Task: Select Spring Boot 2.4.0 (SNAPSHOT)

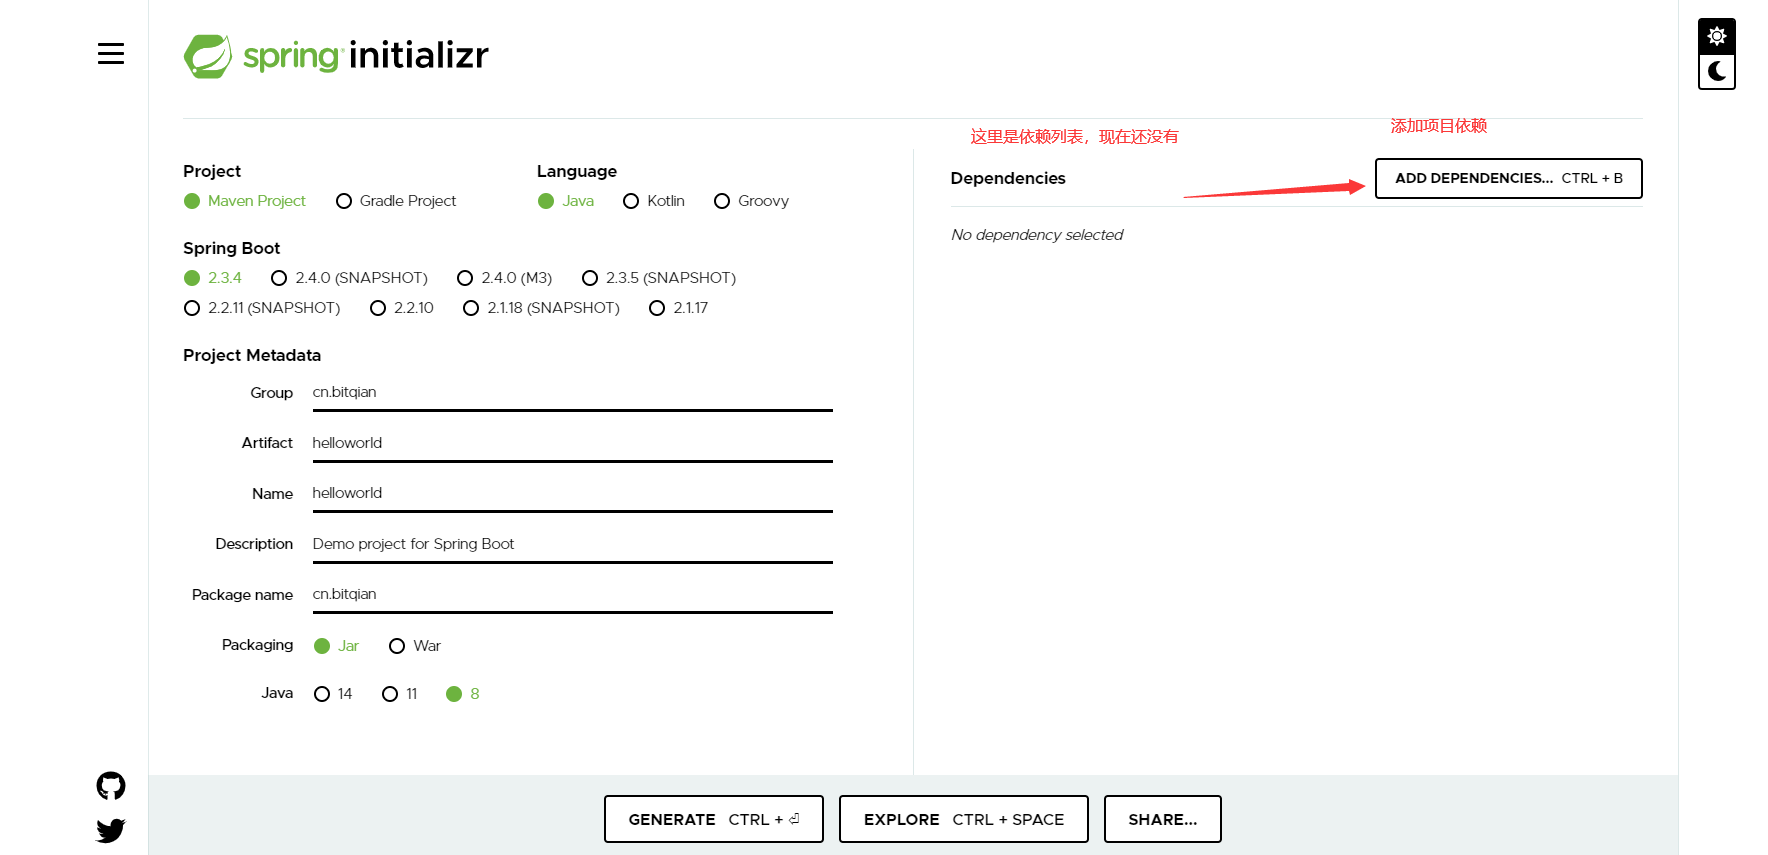Action: coord(350,278)
